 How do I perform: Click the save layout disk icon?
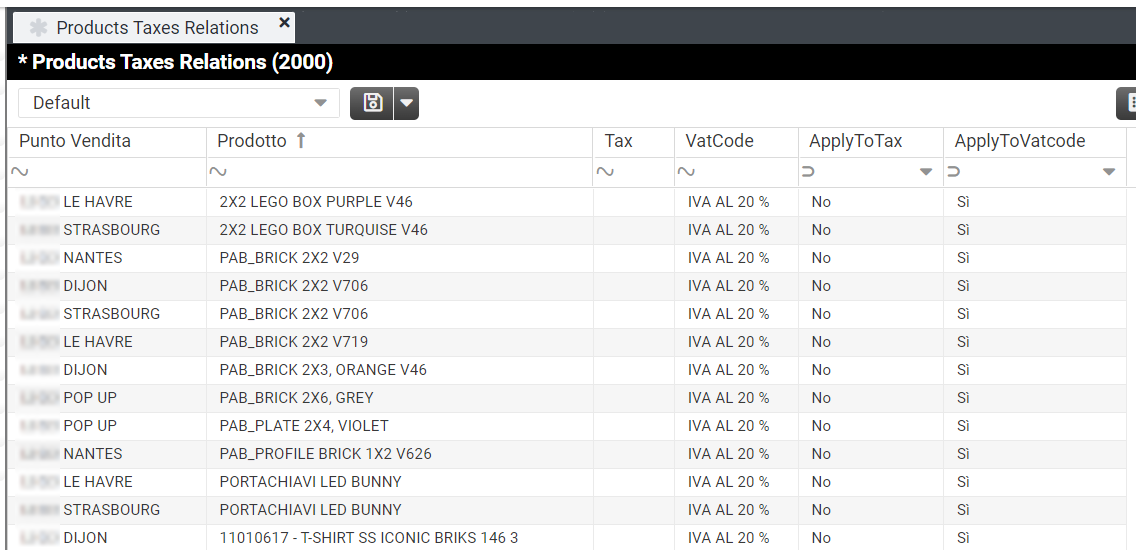[x=372, y=103]
